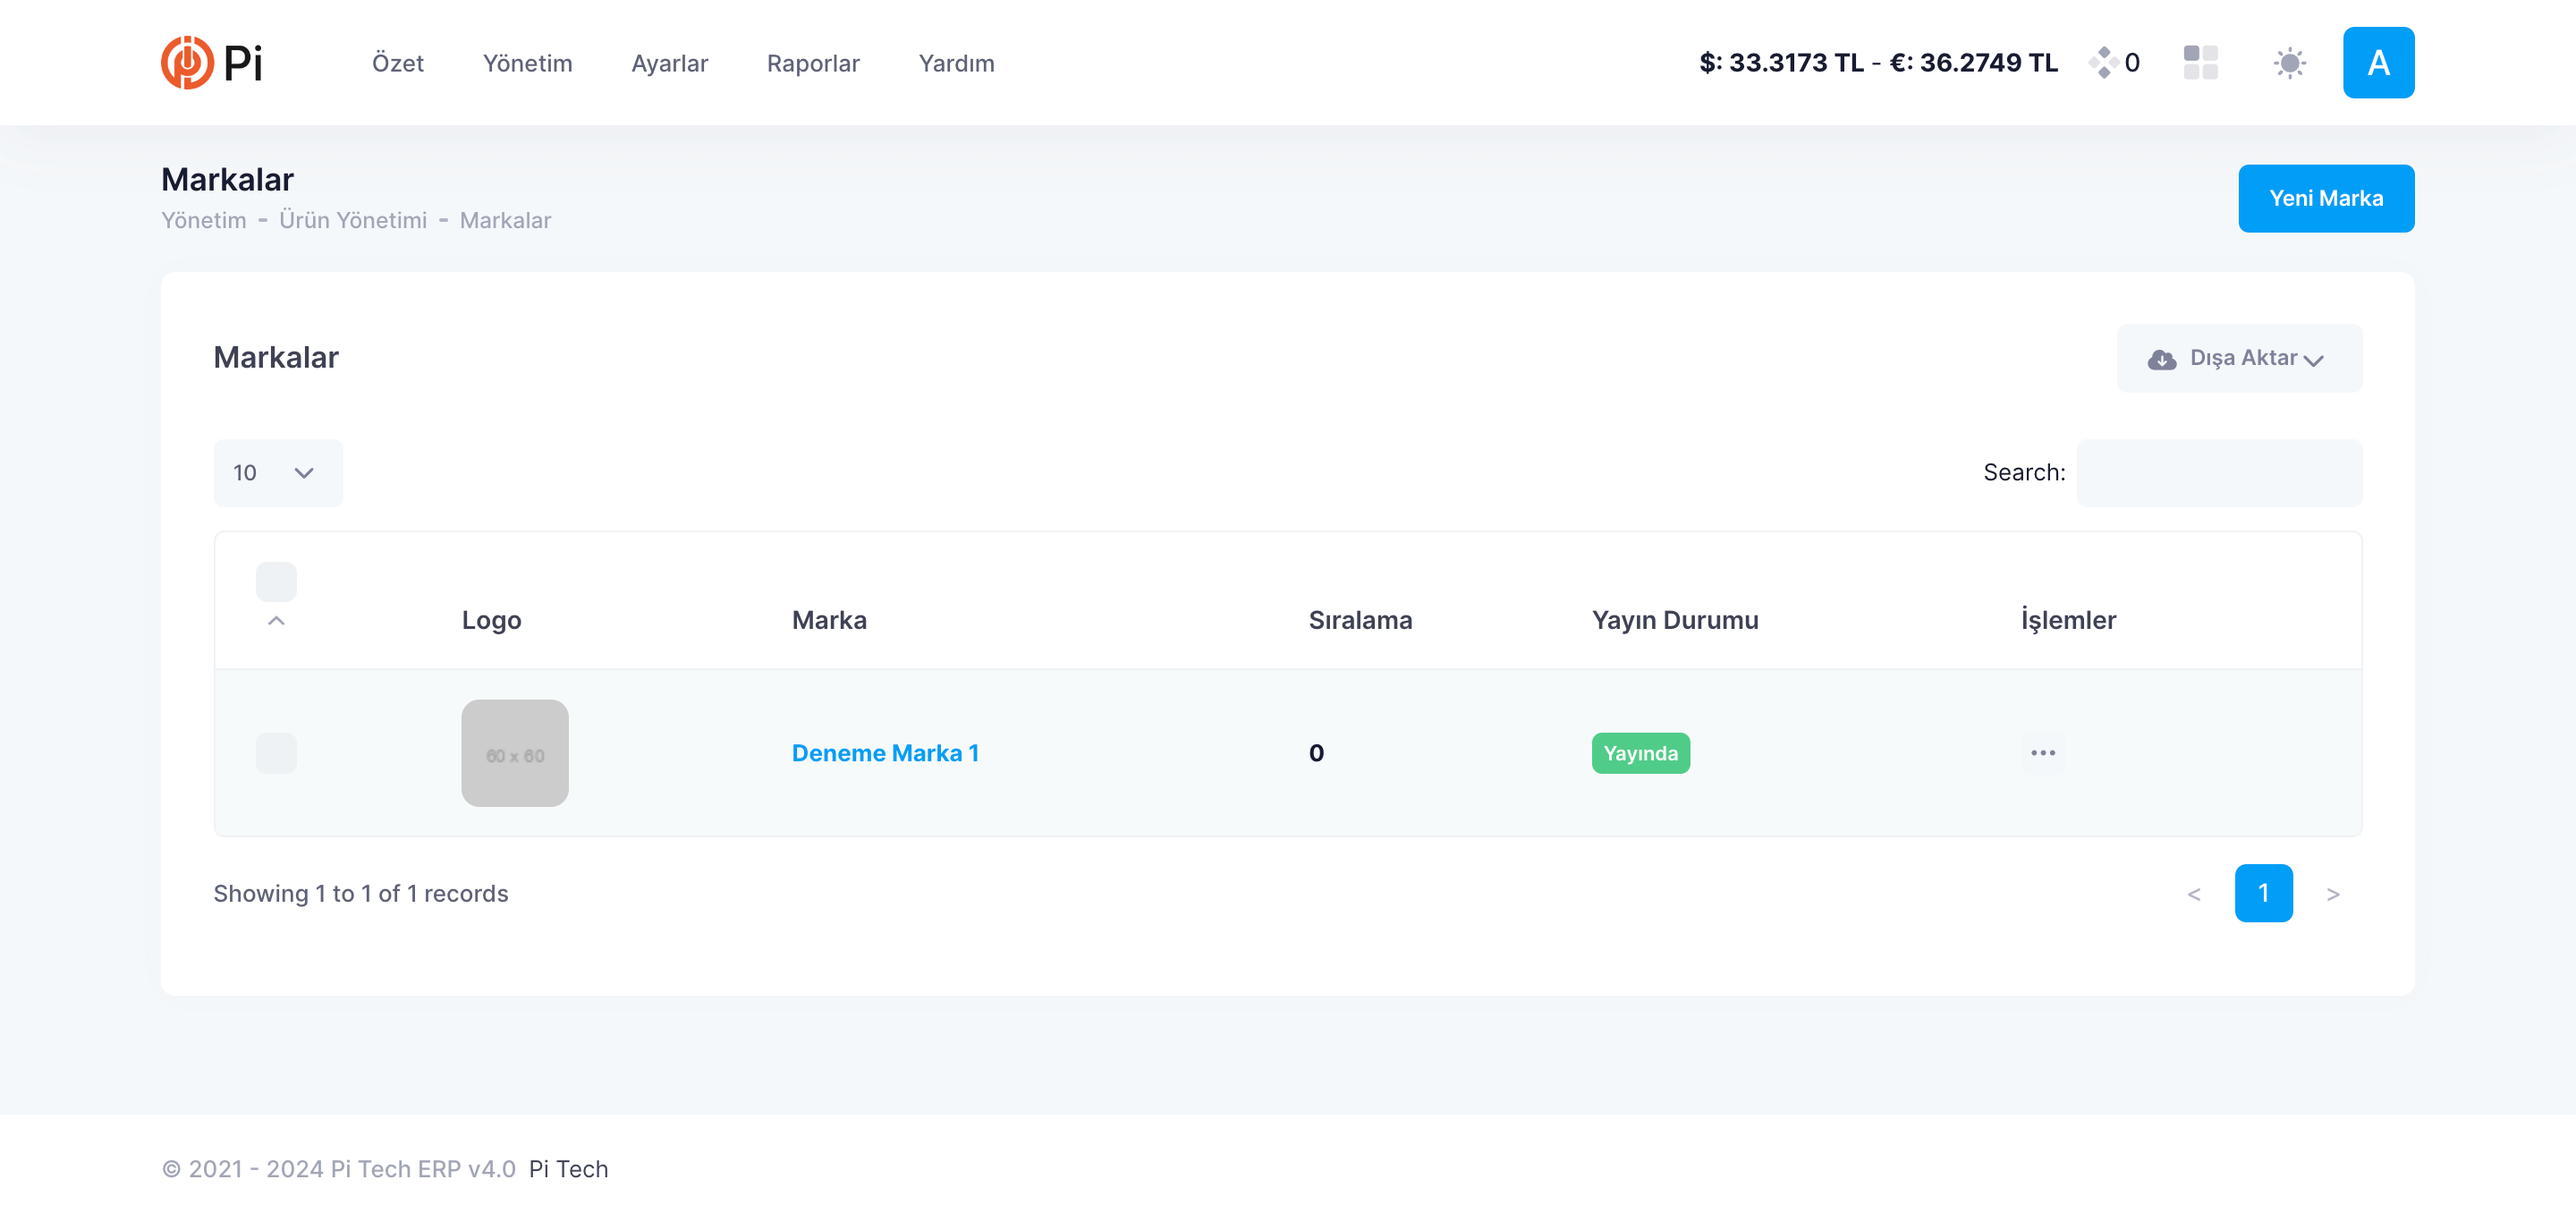
Task: Click the diamond notifications icon
Action: click(x=2103, y=62)
